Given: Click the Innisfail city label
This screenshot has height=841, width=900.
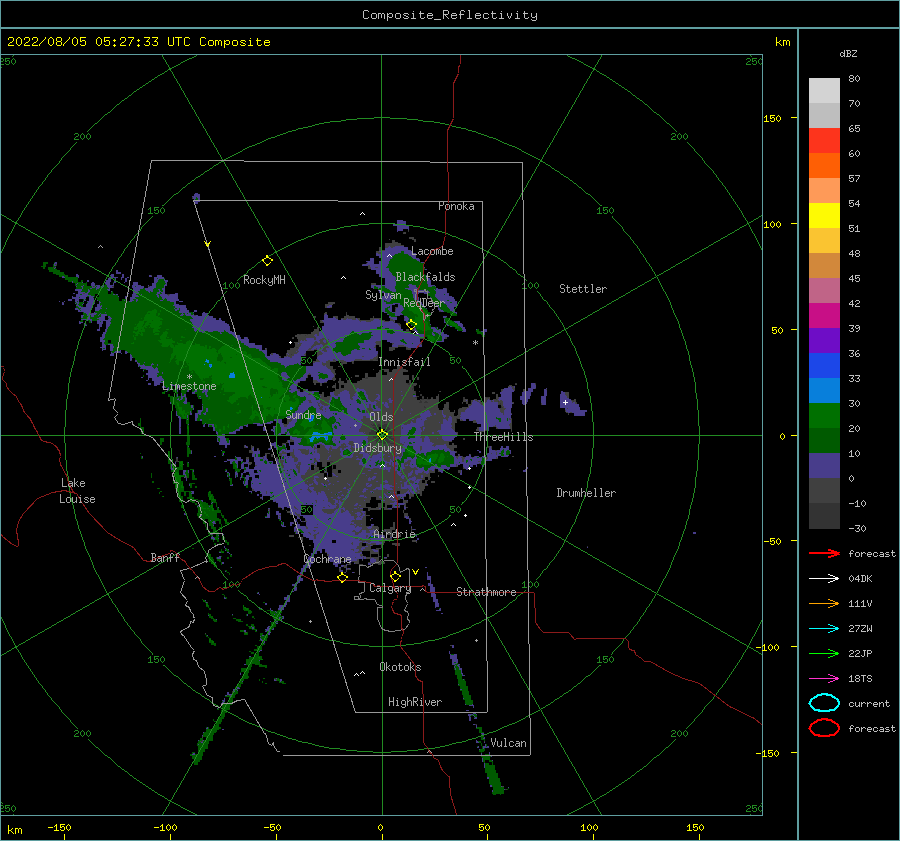Looking at the screenshot, I should (x=404, y=362).
